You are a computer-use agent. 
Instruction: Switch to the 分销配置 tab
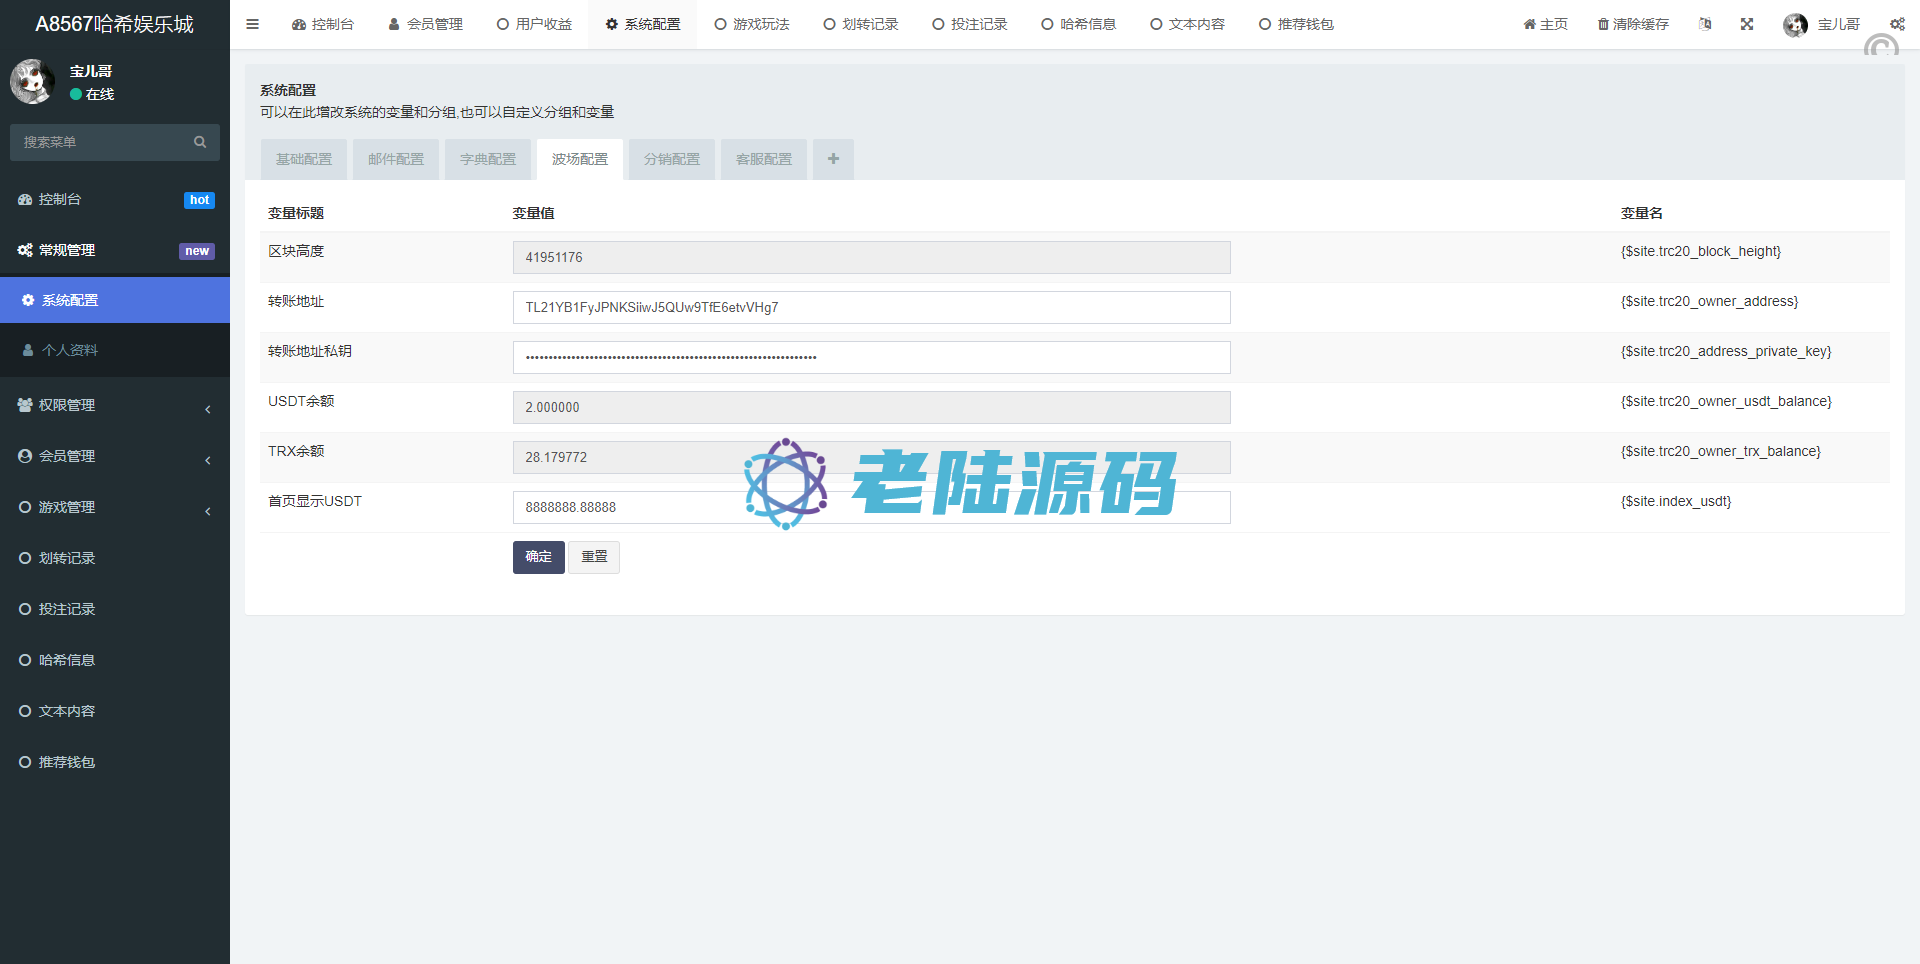[672, 159]
